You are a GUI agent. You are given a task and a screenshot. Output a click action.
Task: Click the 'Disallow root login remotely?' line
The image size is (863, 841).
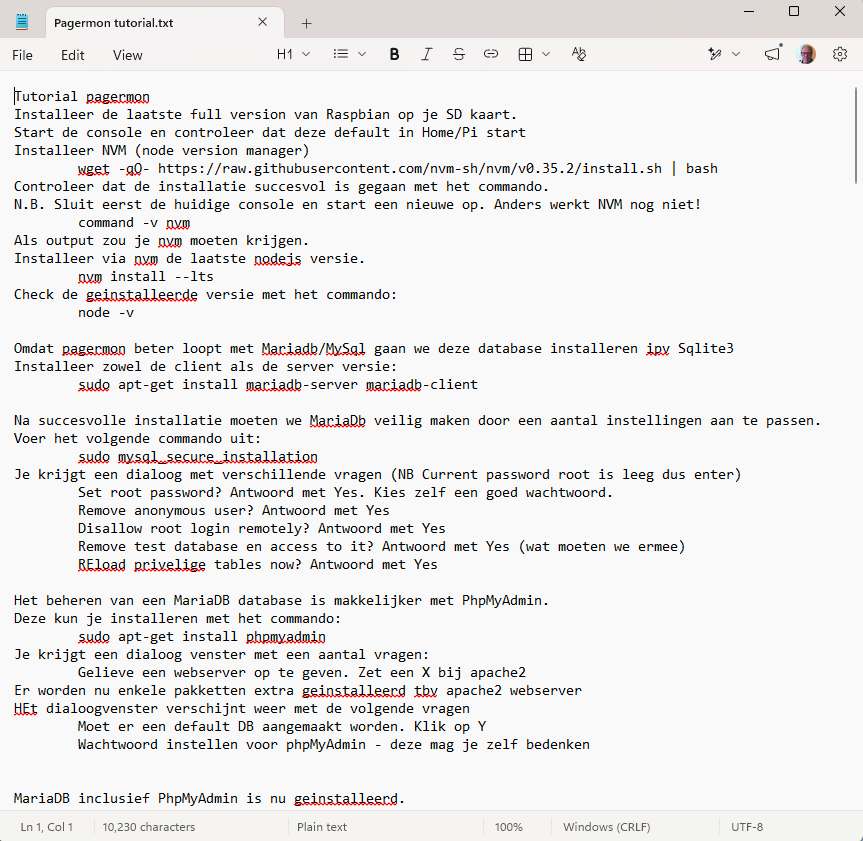click(x=261, y=529)
